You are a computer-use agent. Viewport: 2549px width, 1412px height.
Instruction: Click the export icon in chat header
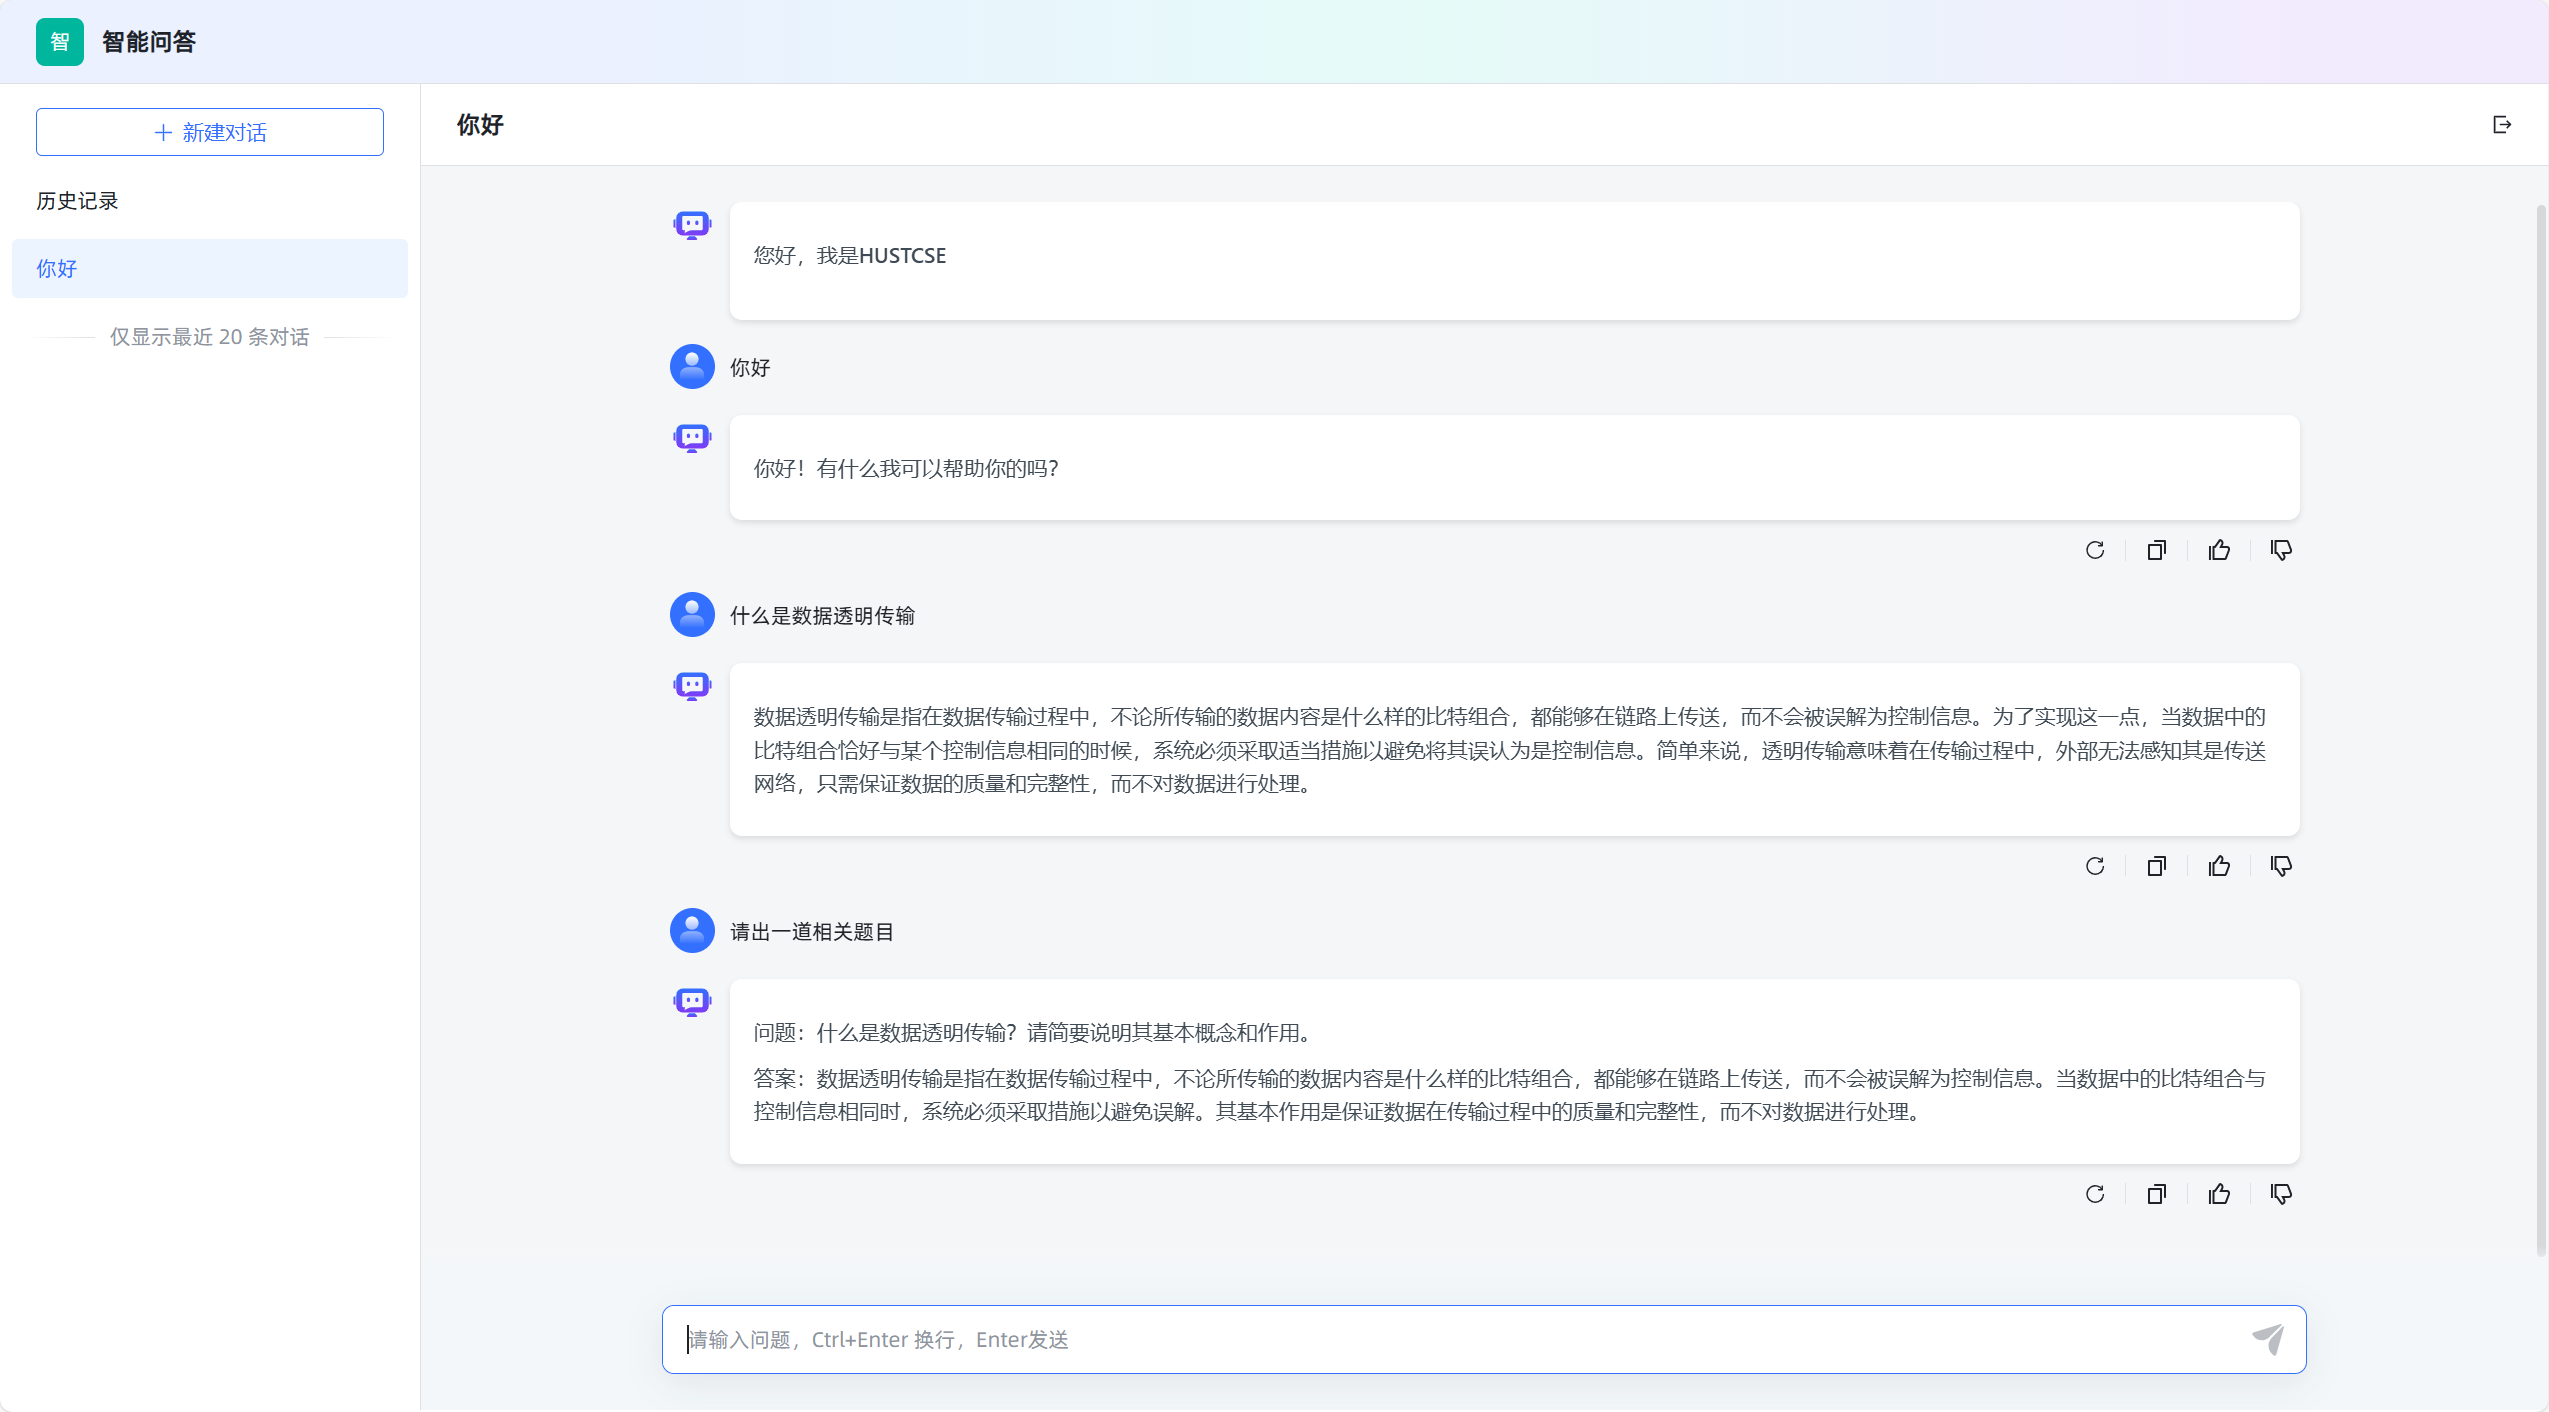pos(2502,125)
